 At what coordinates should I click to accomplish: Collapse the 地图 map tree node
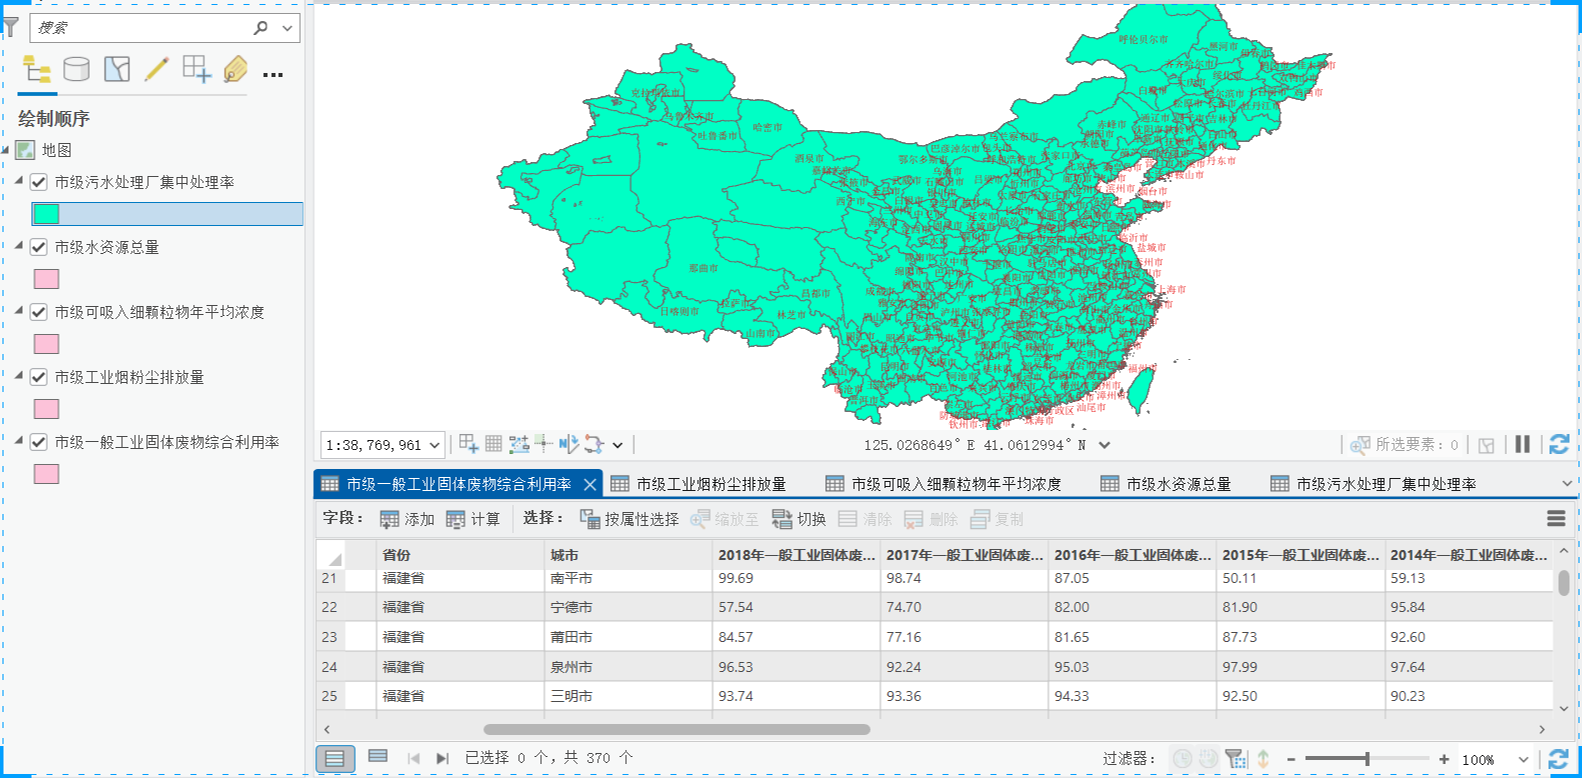6,151
